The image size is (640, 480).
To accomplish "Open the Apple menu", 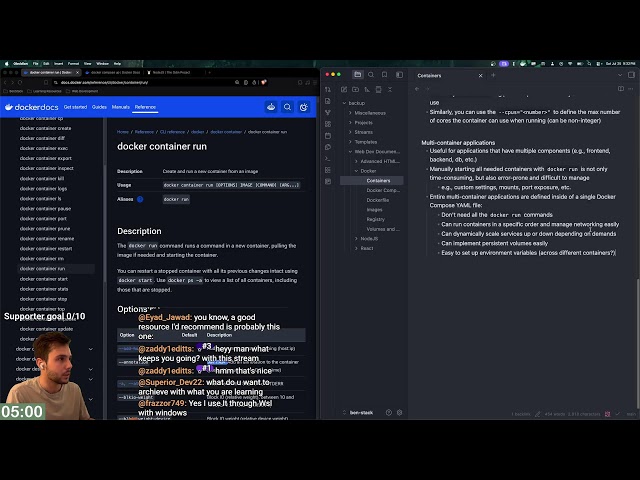I will click(6, 64).
